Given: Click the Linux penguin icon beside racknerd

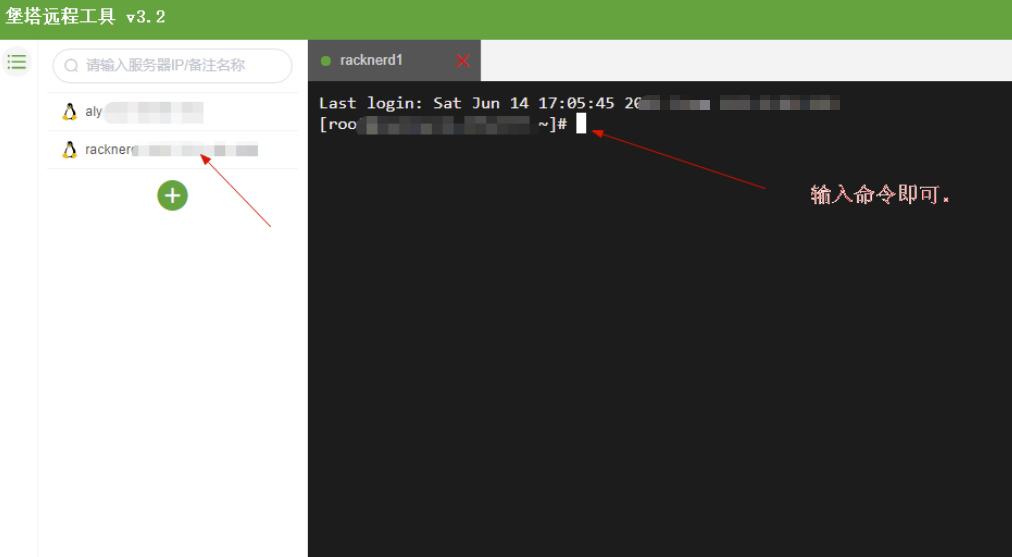Looking at the screenshot, I should tap(69, 150).
